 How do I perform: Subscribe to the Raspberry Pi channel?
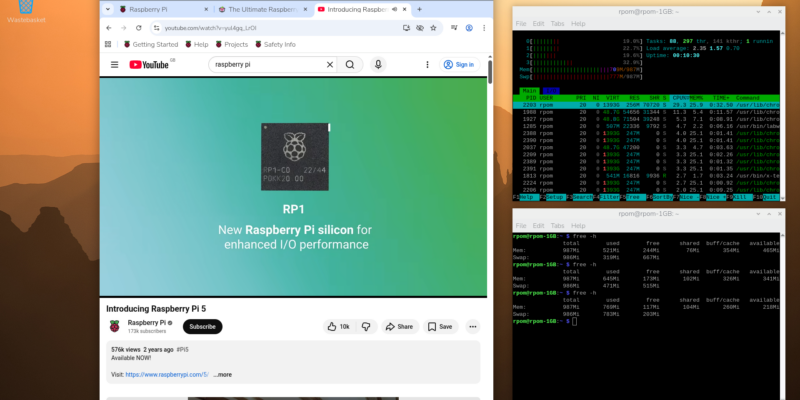[203, 327]
